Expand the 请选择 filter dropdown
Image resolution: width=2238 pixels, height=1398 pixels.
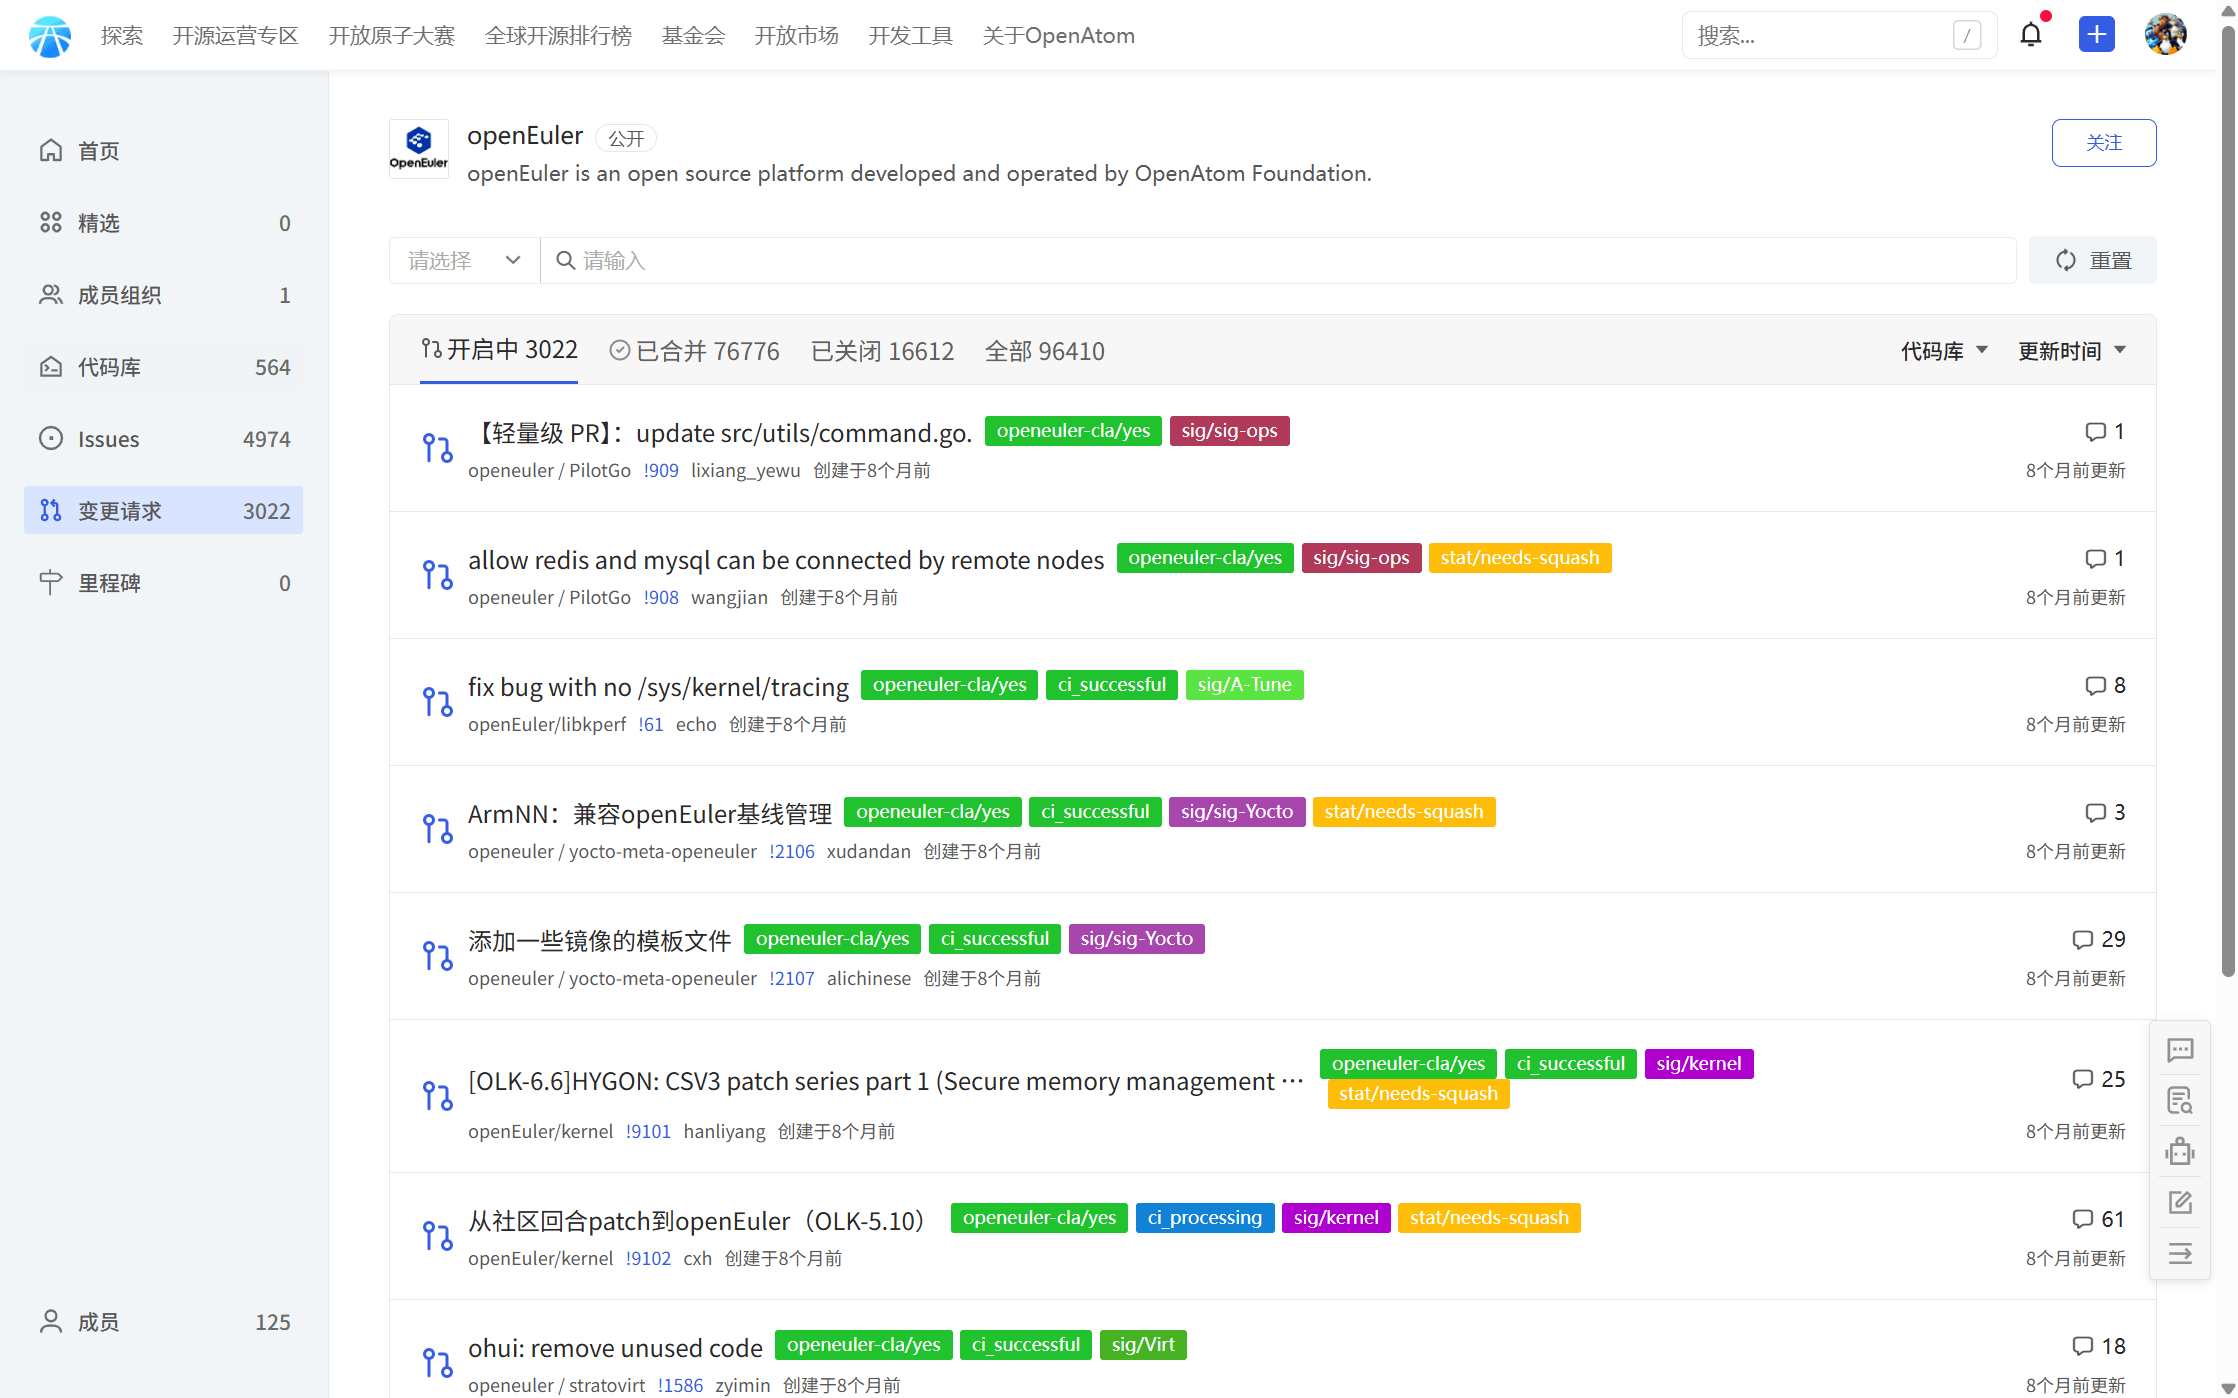[464, 260]
